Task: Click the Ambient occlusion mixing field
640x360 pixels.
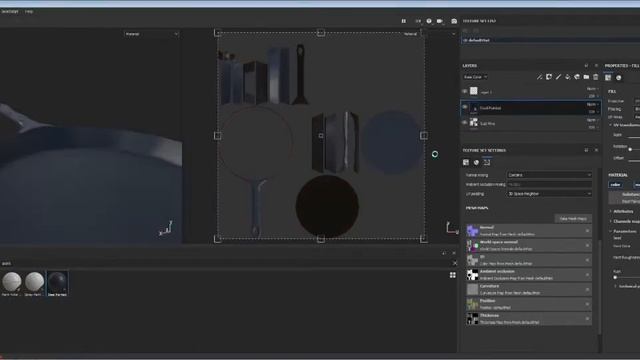Action: [549, 184]
